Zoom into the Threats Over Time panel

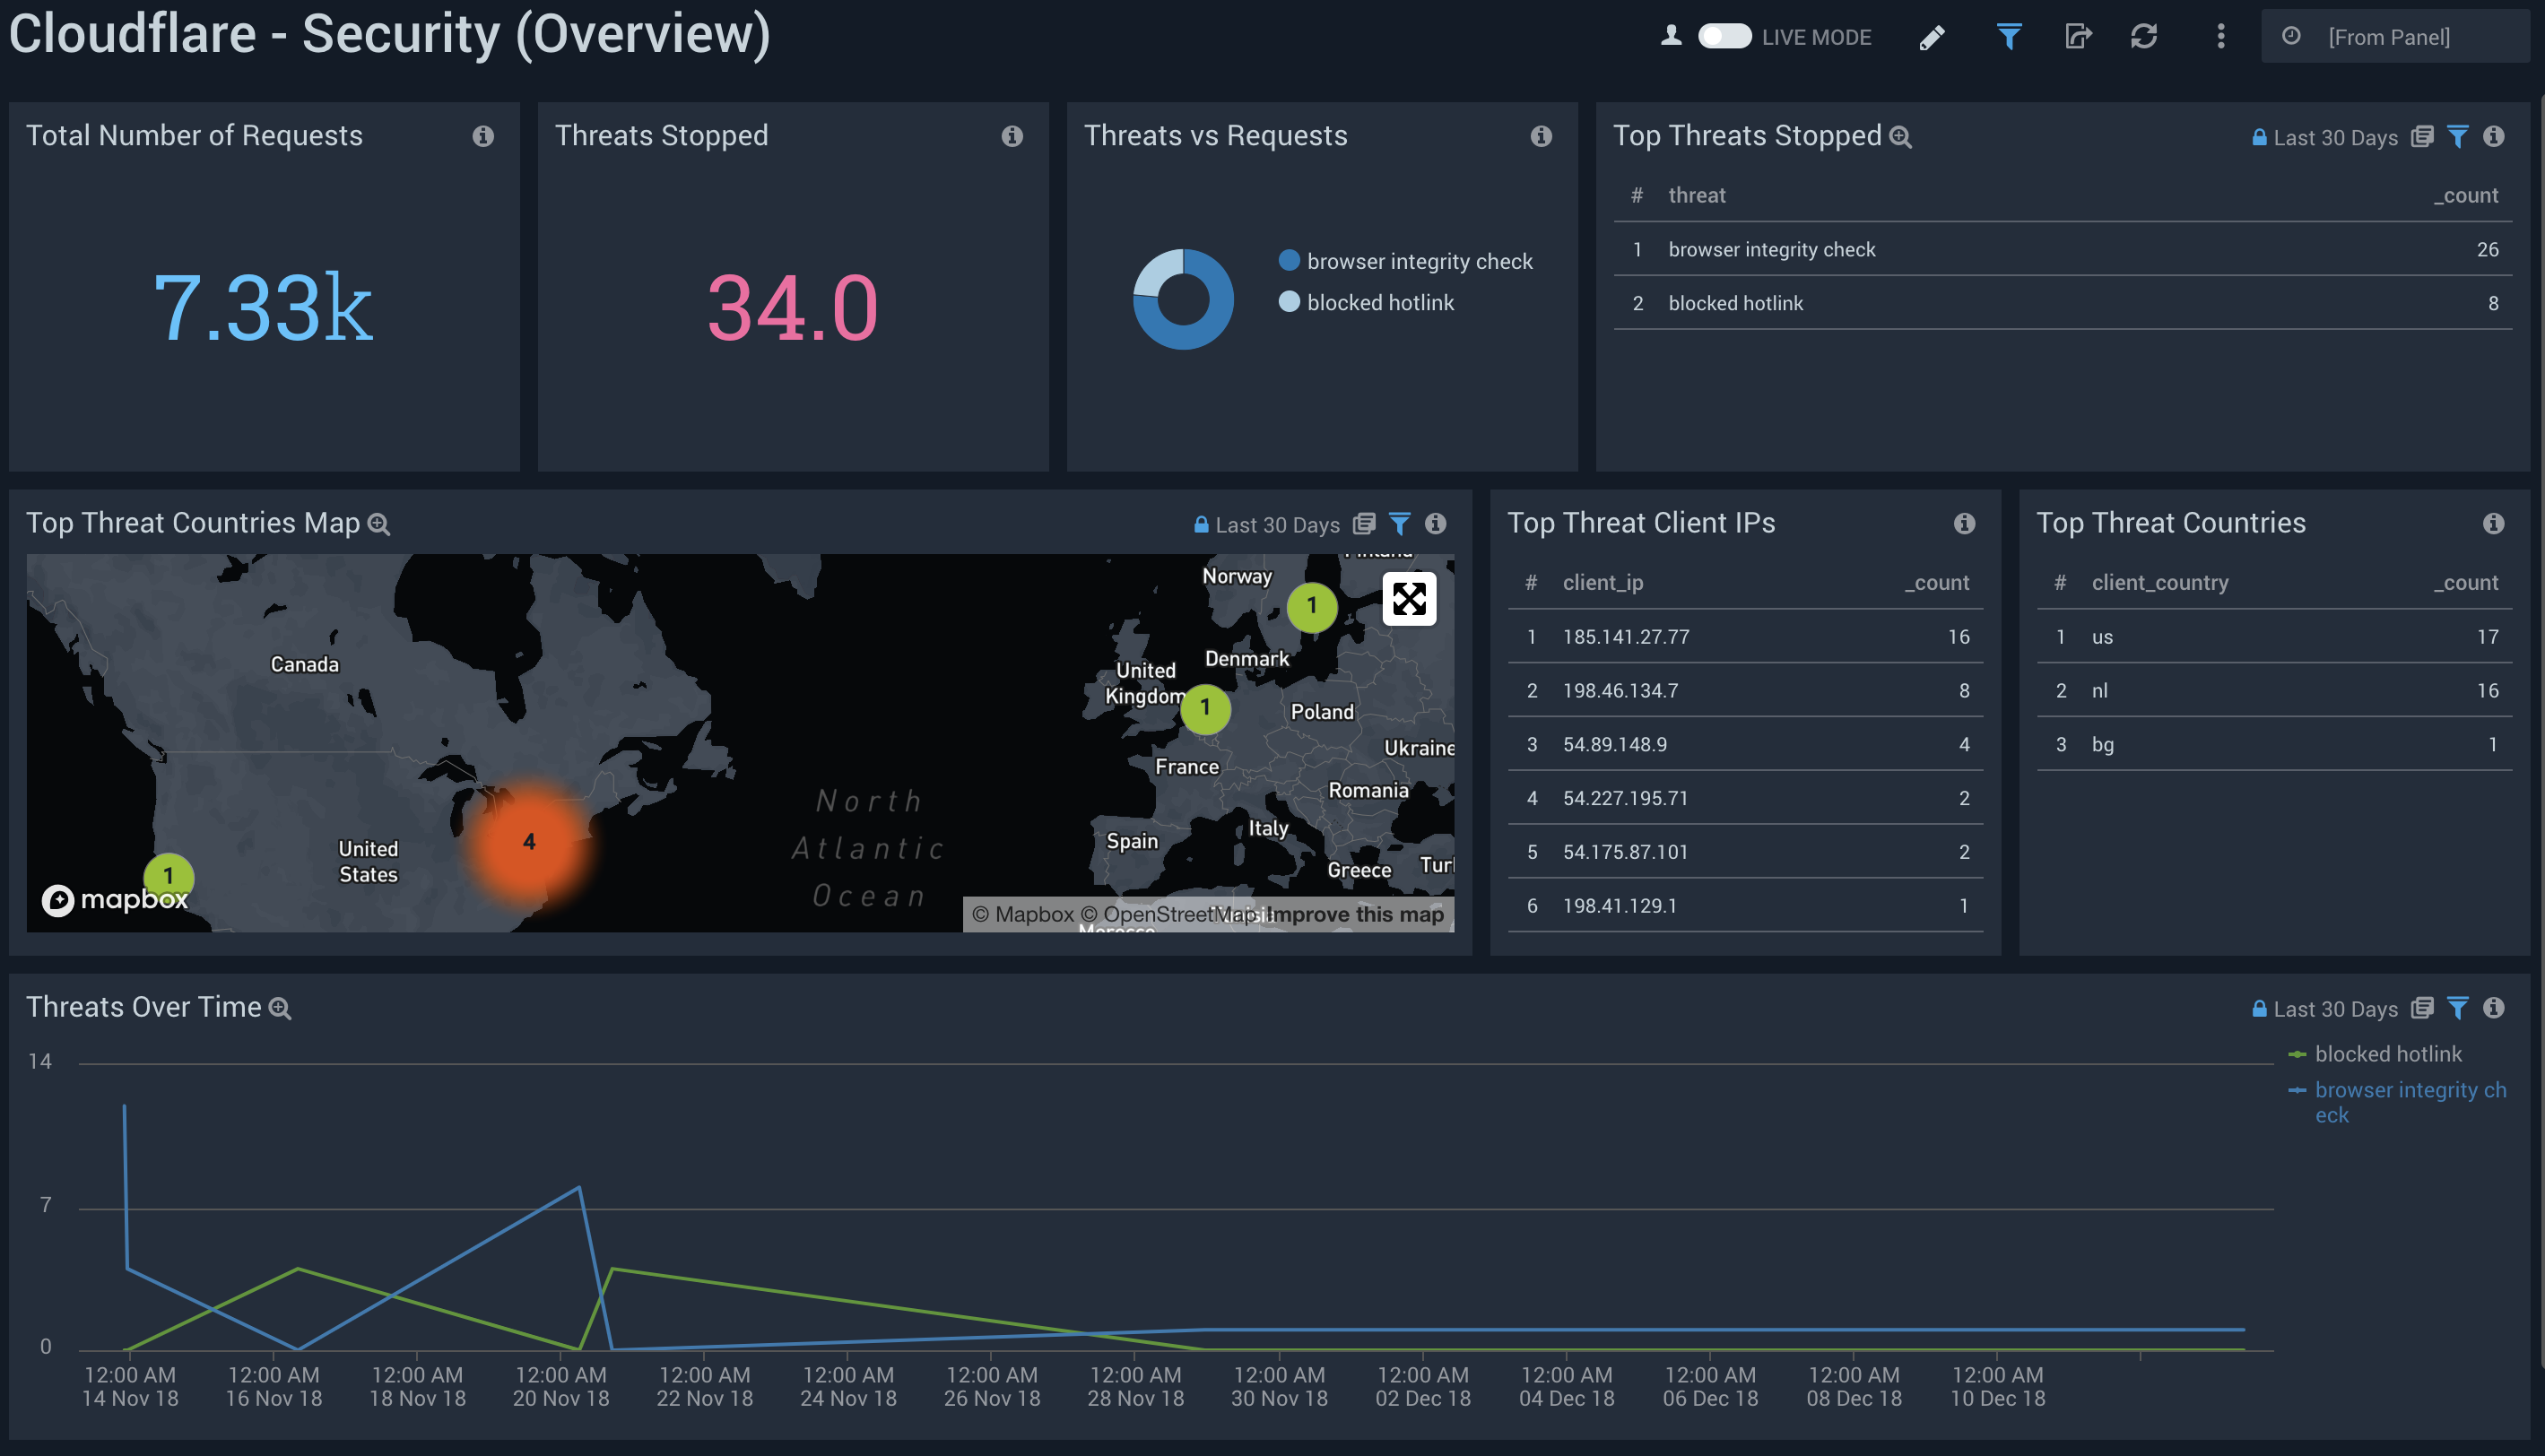click(x=280, y=1008)
